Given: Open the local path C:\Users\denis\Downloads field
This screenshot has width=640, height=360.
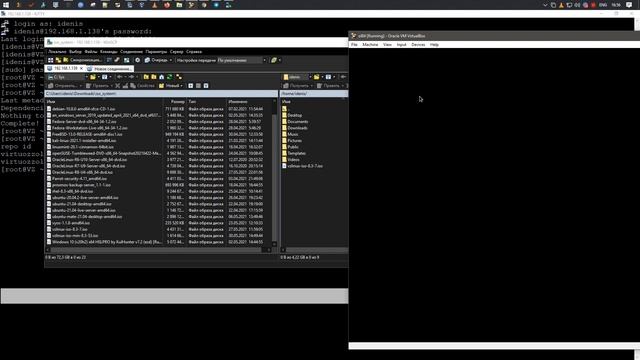Looking at the screenshot, I should 161,93.
